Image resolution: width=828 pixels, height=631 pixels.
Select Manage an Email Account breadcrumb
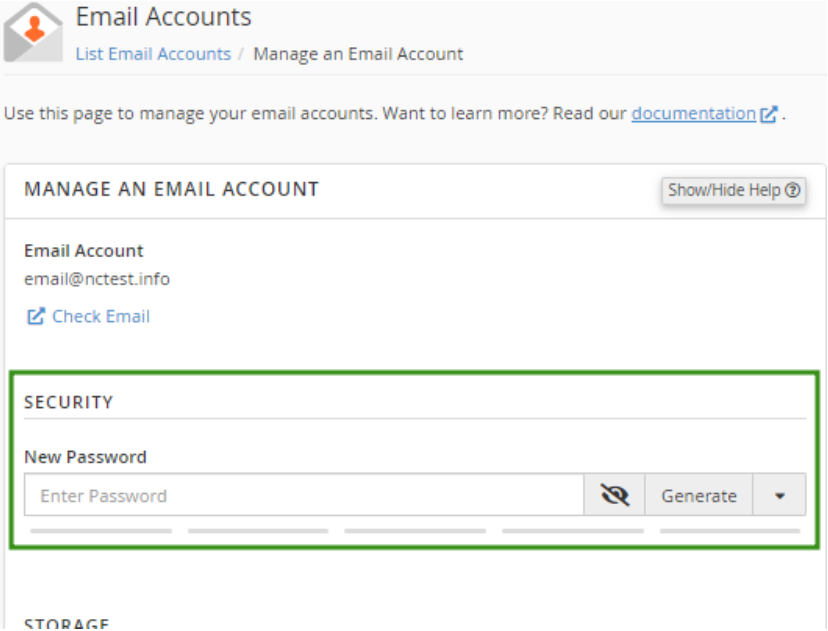358,54
